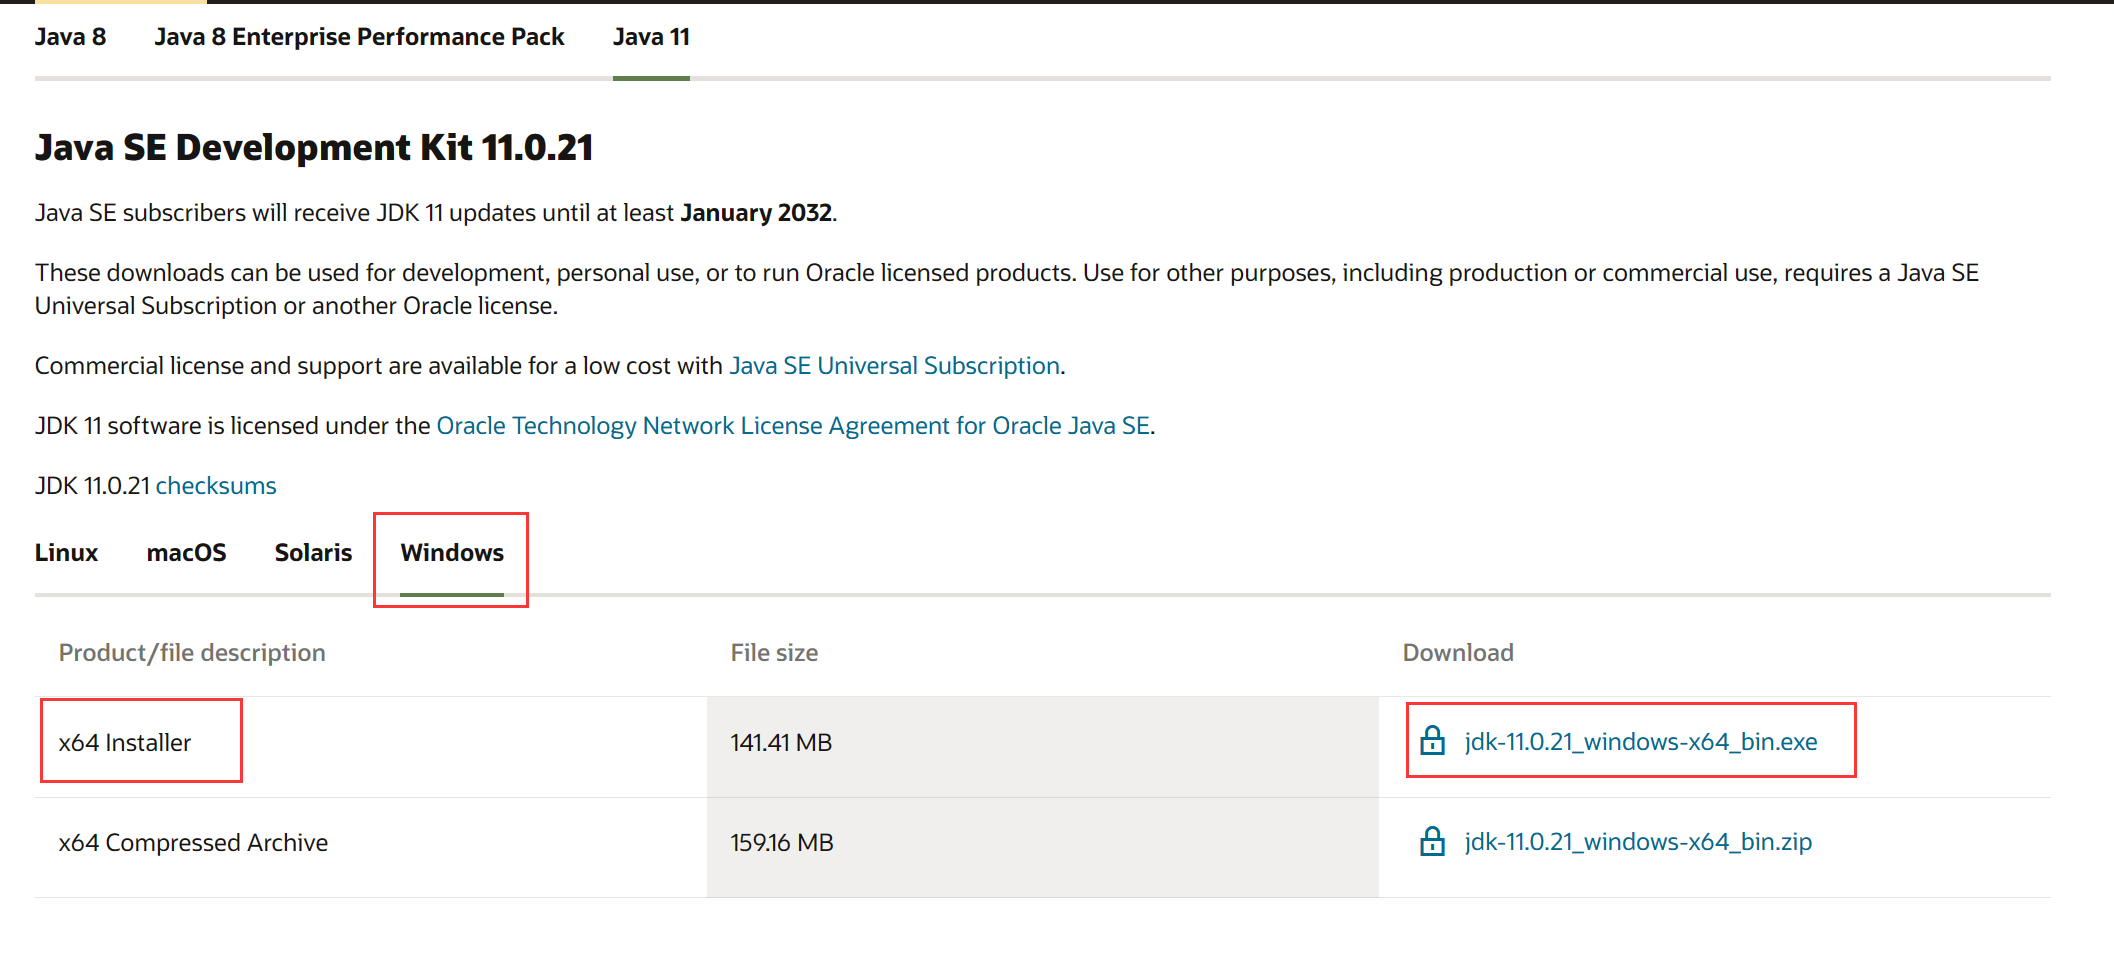
Task: Switch to the Linux downloads tab
Action: (66, 553)
